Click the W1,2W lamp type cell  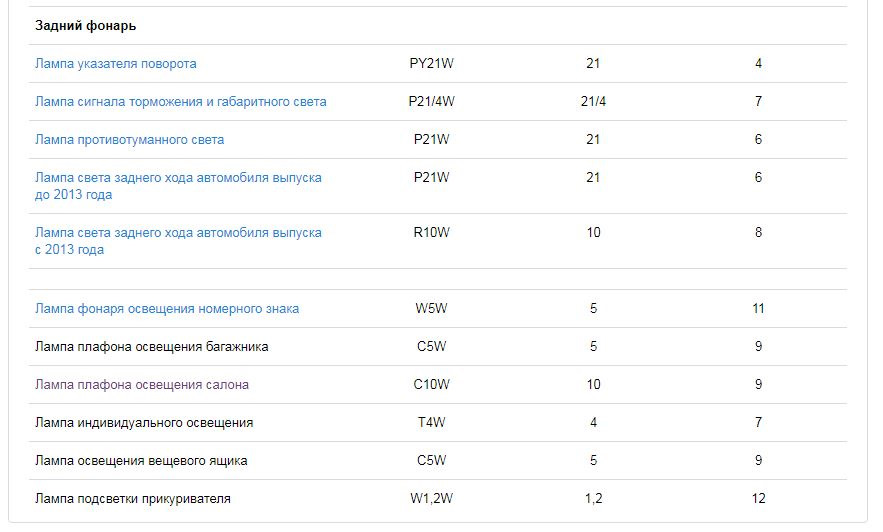(x=431, y=498)
